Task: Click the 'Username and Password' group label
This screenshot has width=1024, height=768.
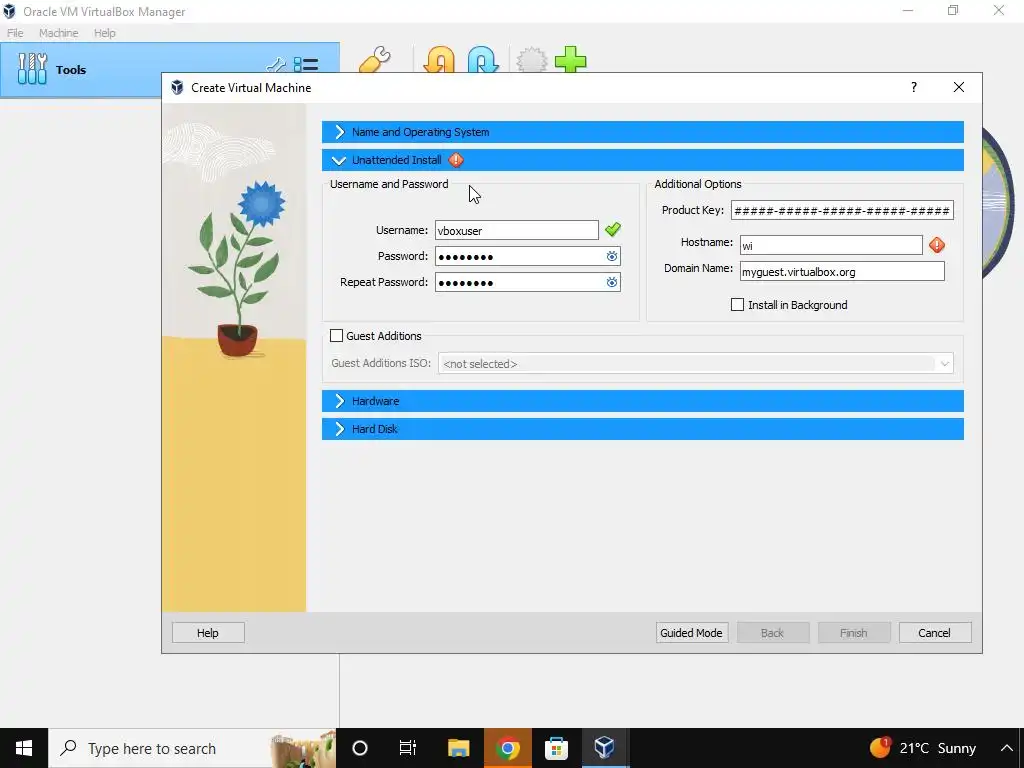Action: pyautogui.click(x=389, y=184)
